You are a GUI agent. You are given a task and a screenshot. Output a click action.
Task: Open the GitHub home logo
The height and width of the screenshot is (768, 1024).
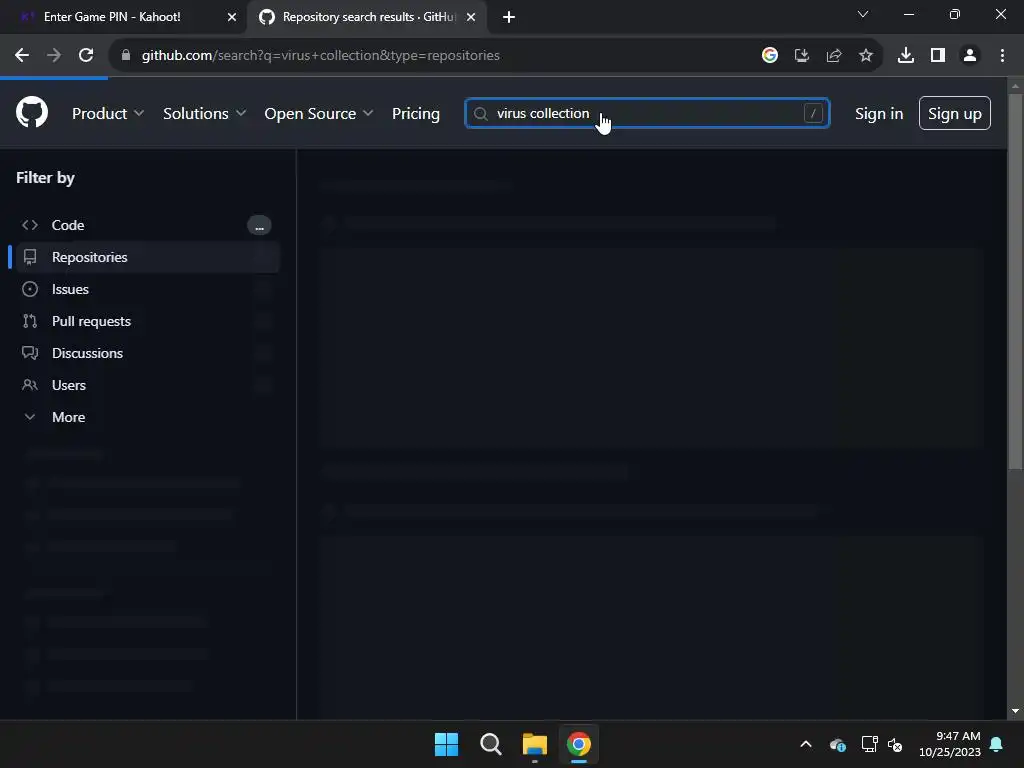click(x=32, y=112)
